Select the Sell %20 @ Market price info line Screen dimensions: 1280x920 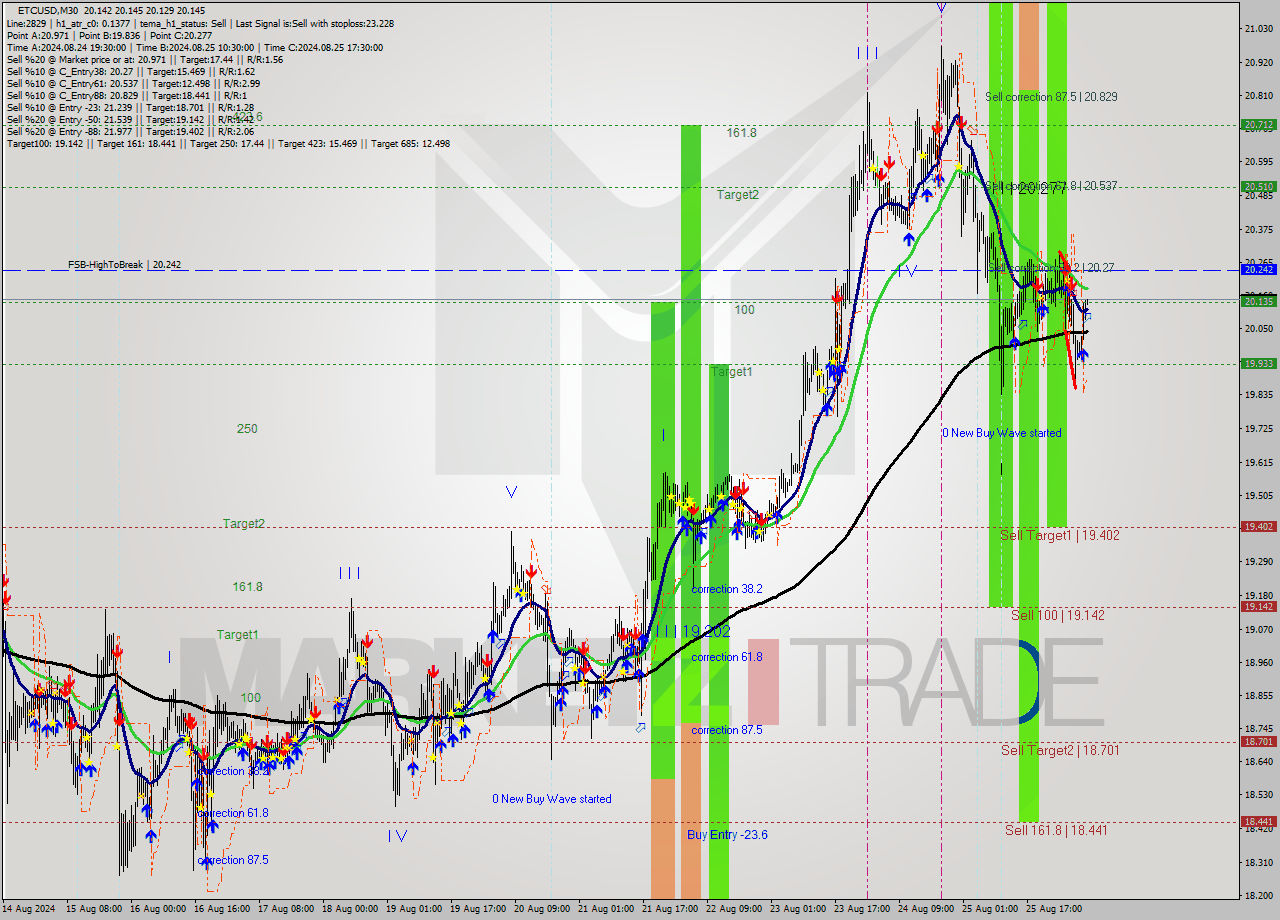145,59
